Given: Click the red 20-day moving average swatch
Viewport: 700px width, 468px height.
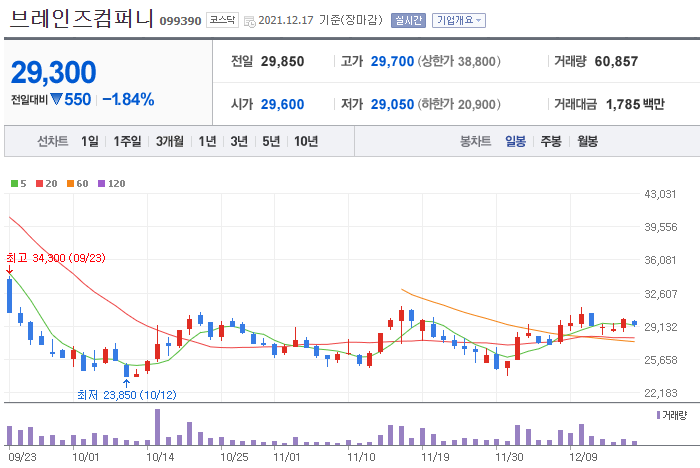Looking at the screenshot, I should [39, 184].
